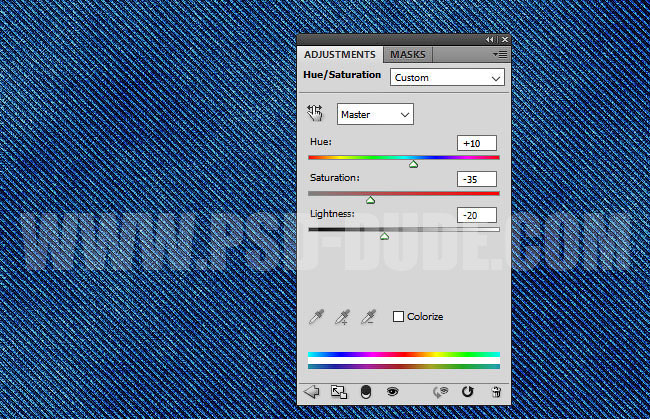Click the Hue/Saturation title text
Screen dimensions: 650x419
(x=342, y=75)
